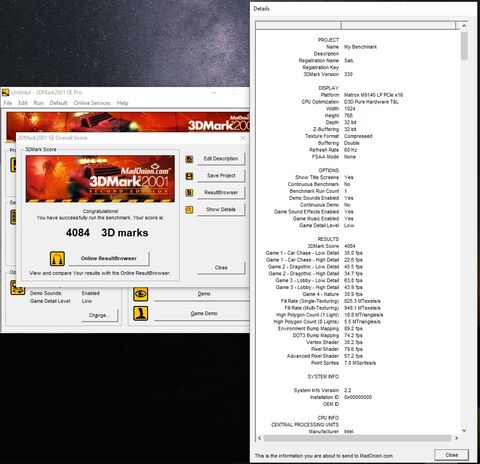Click 'Environment Bump Mapping' result row
This screenshot has height=464, width=480.
320,329
